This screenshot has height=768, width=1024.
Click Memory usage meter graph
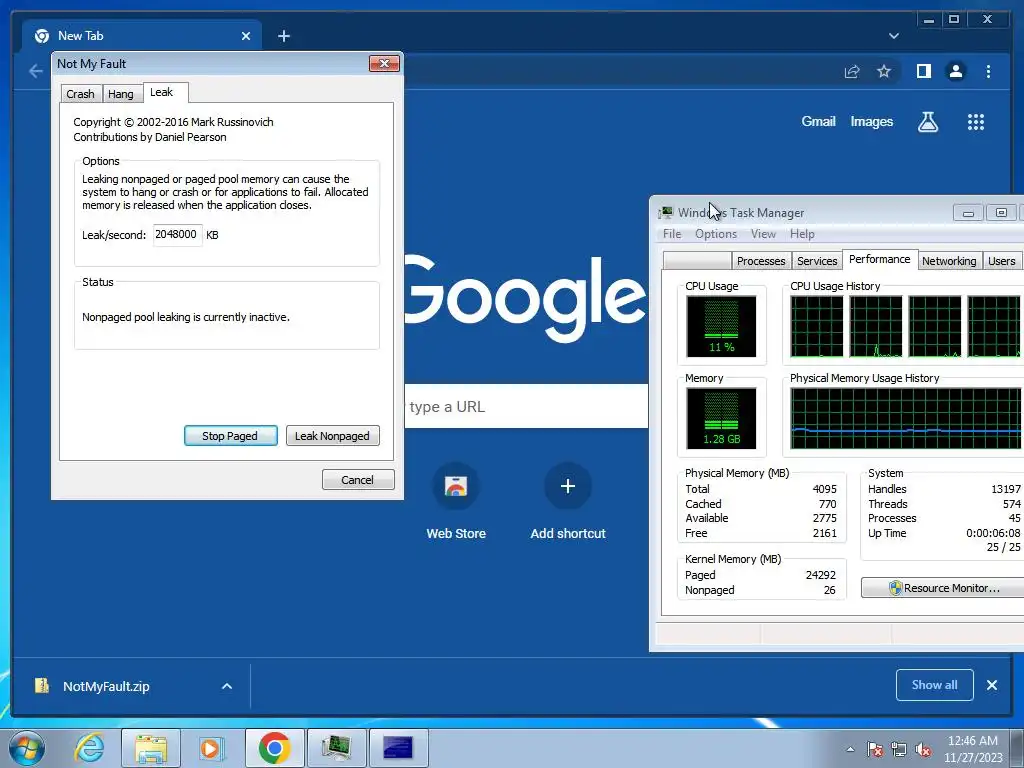tap(721, 418)
